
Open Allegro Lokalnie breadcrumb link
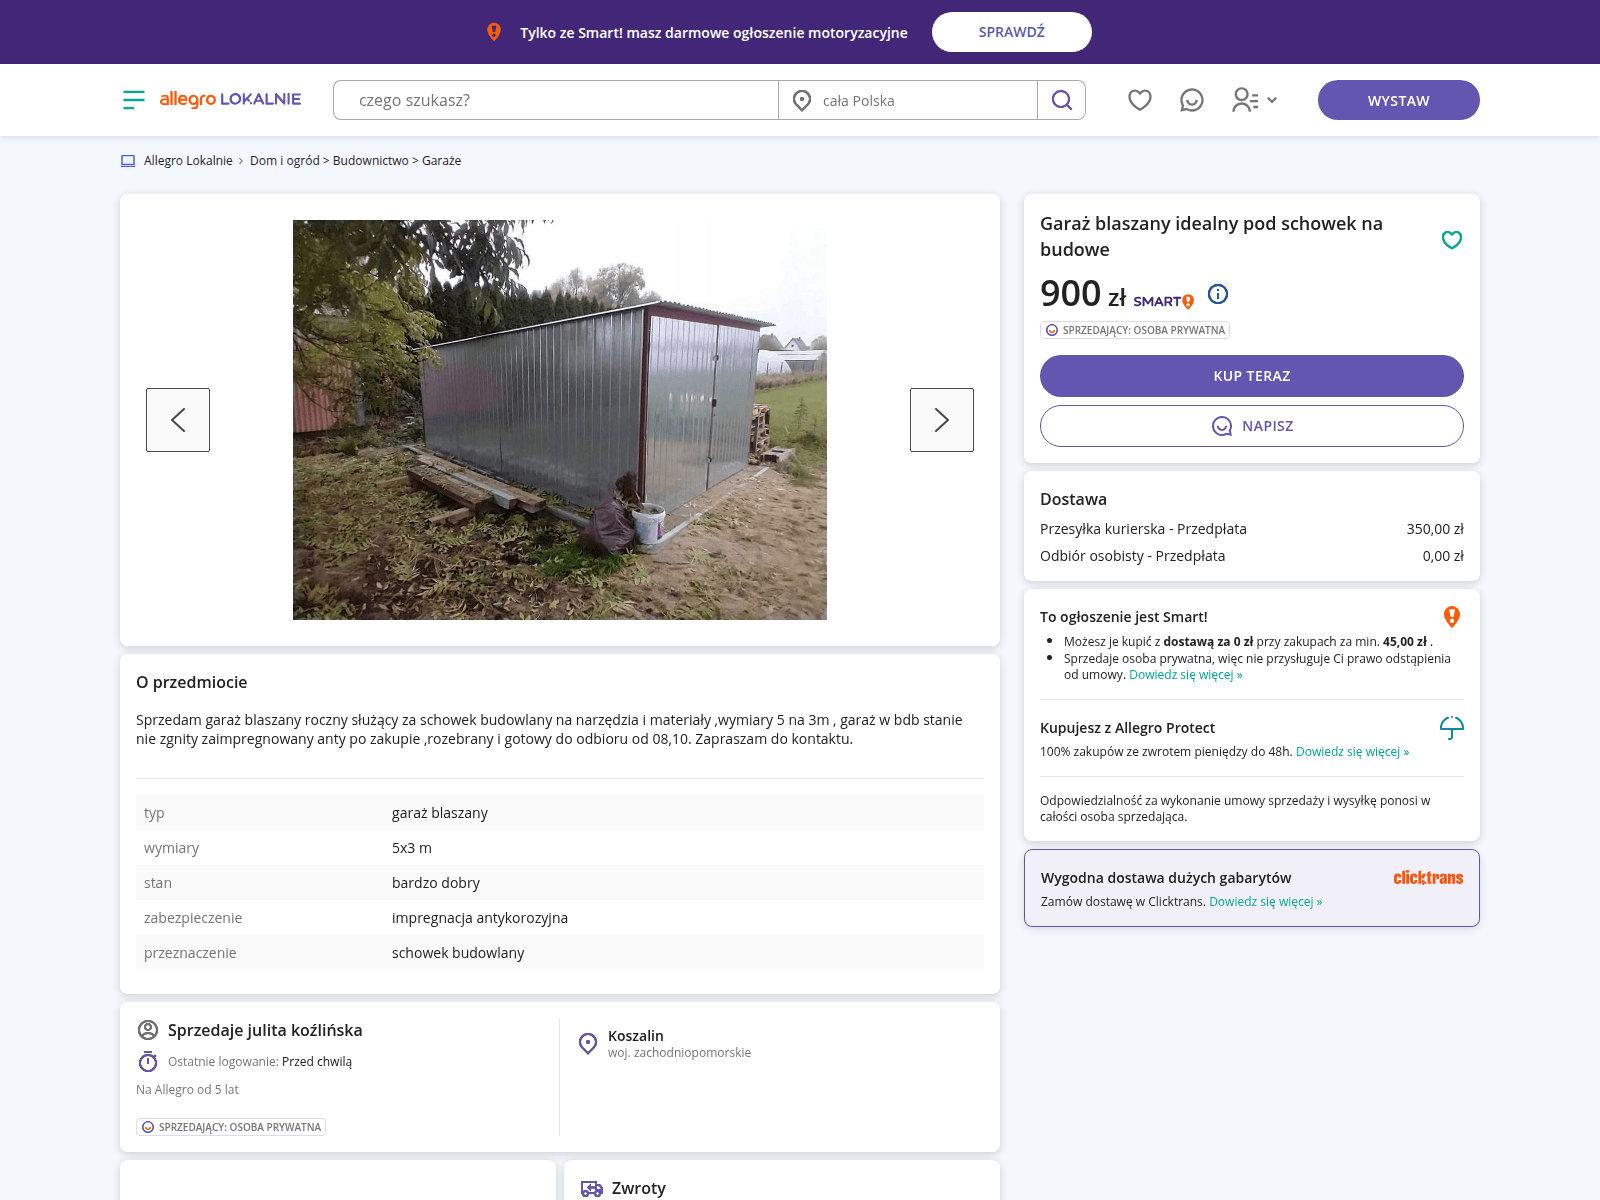tap(188, 161)
